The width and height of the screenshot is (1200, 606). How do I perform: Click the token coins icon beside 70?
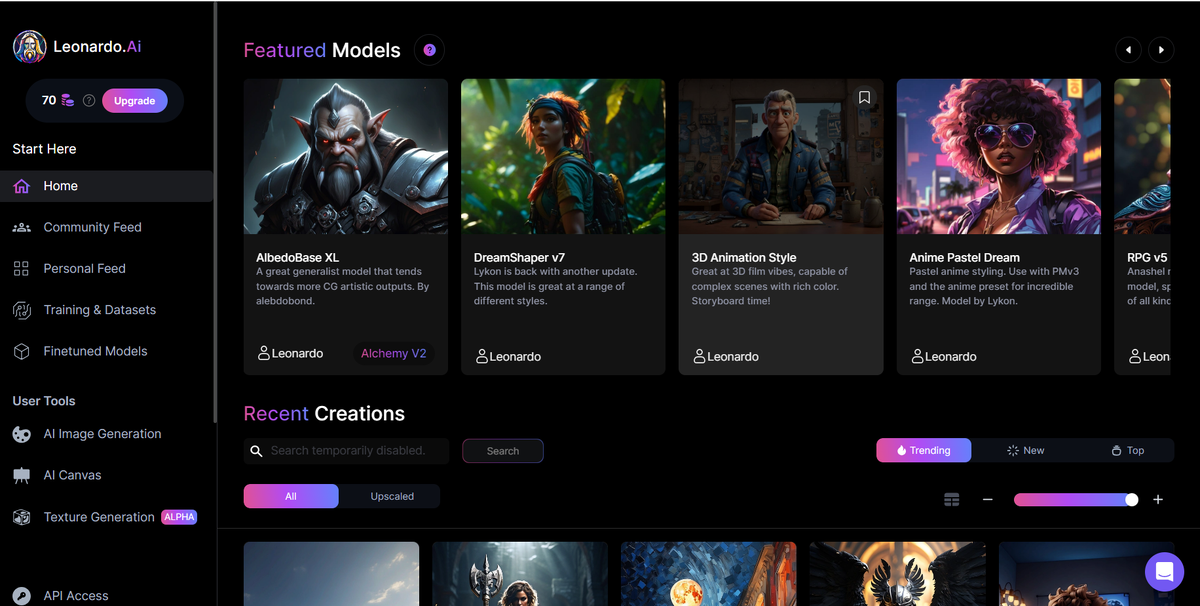tap(68, 100)
